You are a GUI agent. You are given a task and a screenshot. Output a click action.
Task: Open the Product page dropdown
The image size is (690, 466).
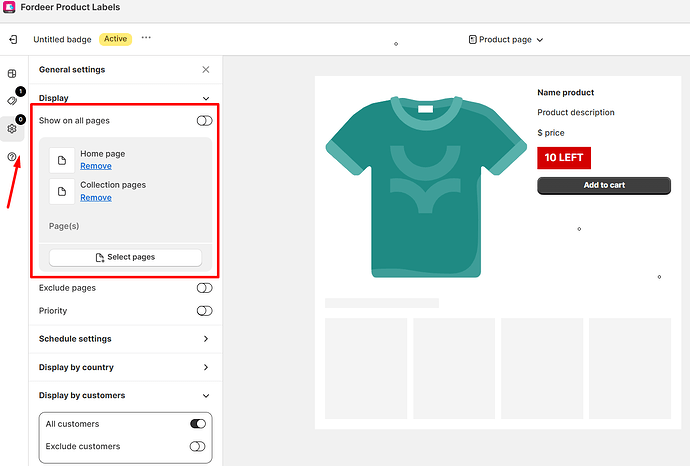pyautogui.click(x=506, y=40)
